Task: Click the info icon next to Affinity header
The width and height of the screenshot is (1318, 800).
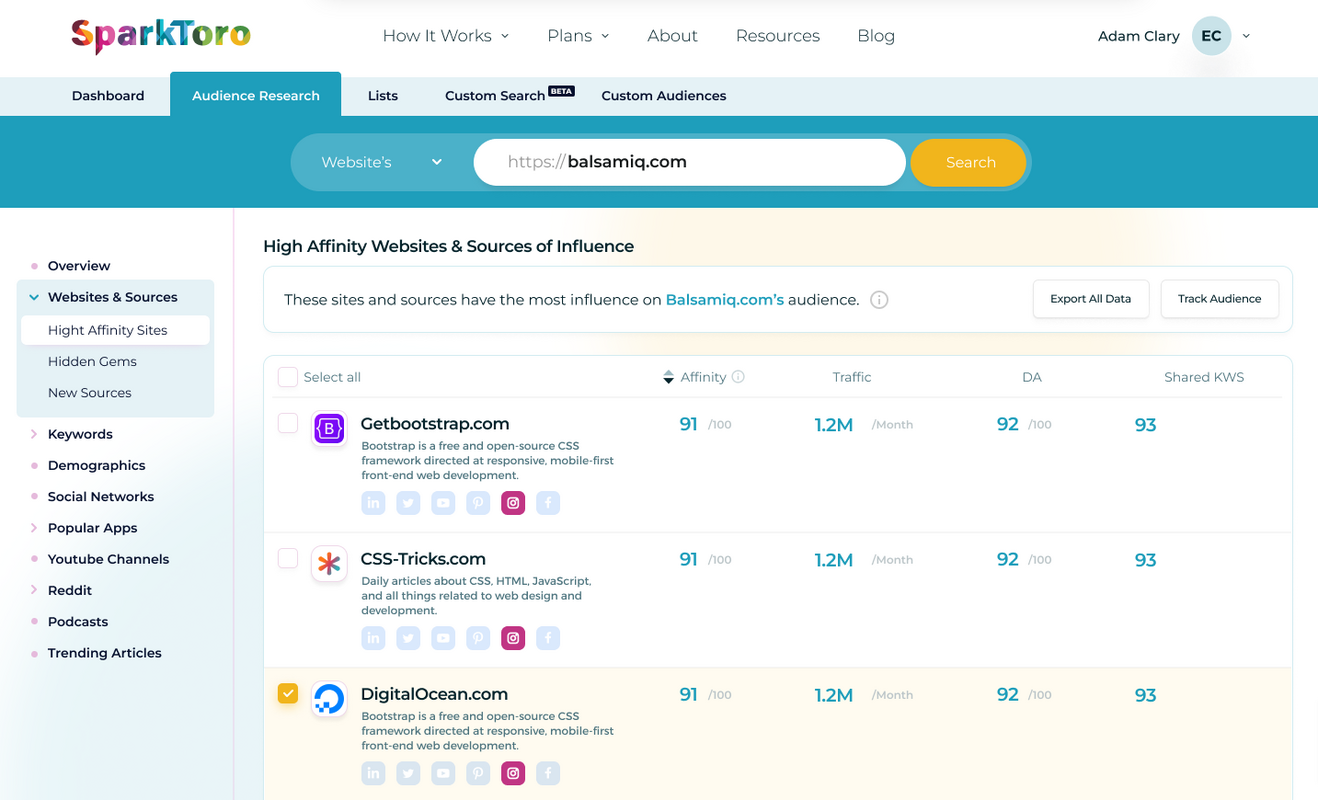Action: point(738,377)
